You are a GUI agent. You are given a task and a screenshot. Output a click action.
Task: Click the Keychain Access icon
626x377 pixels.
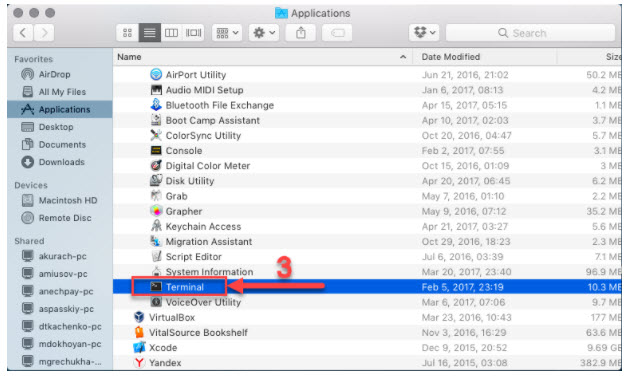point(156,226)
